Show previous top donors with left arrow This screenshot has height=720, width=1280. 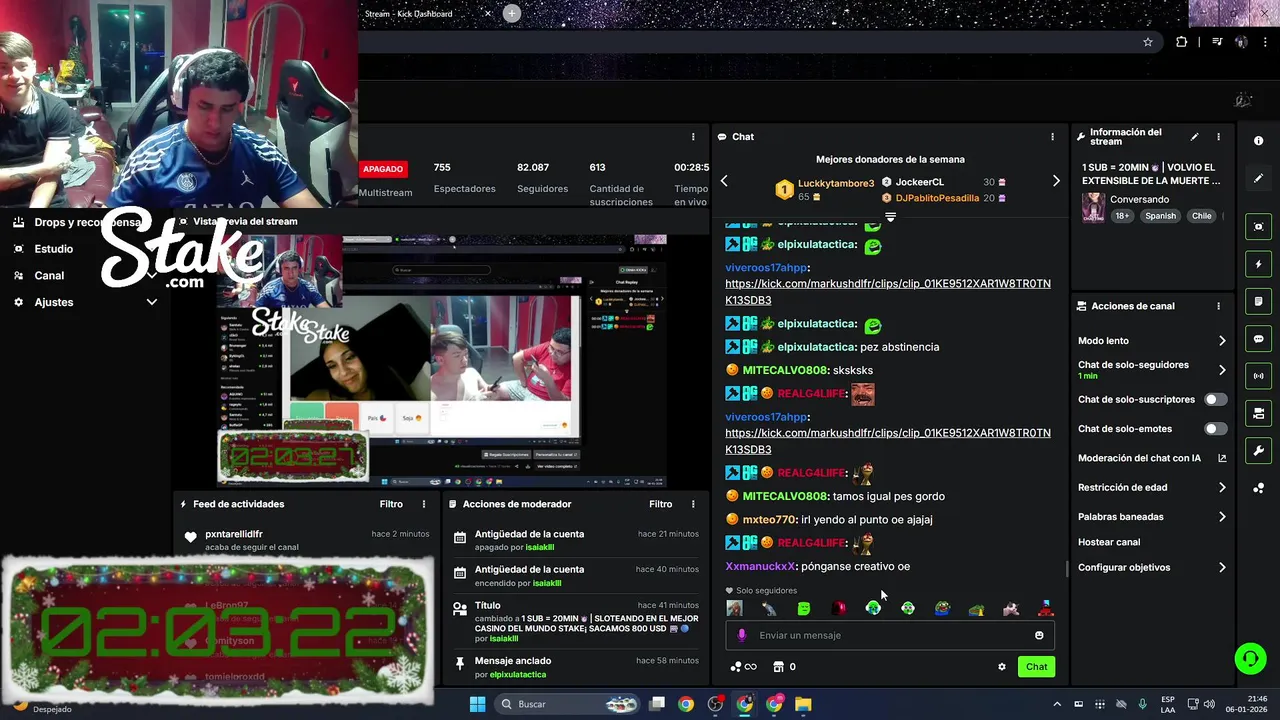click(724, 181)
